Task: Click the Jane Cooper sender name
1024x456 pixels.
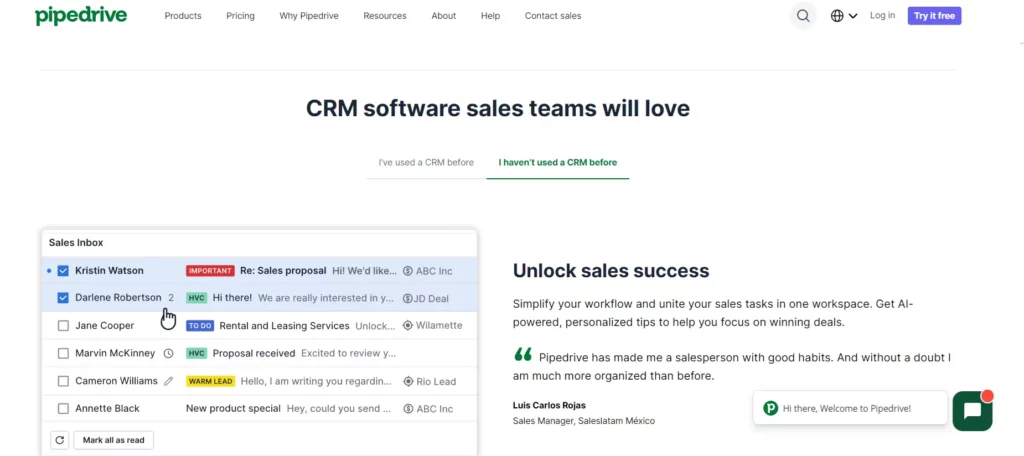Action: [x=104, y=325]
